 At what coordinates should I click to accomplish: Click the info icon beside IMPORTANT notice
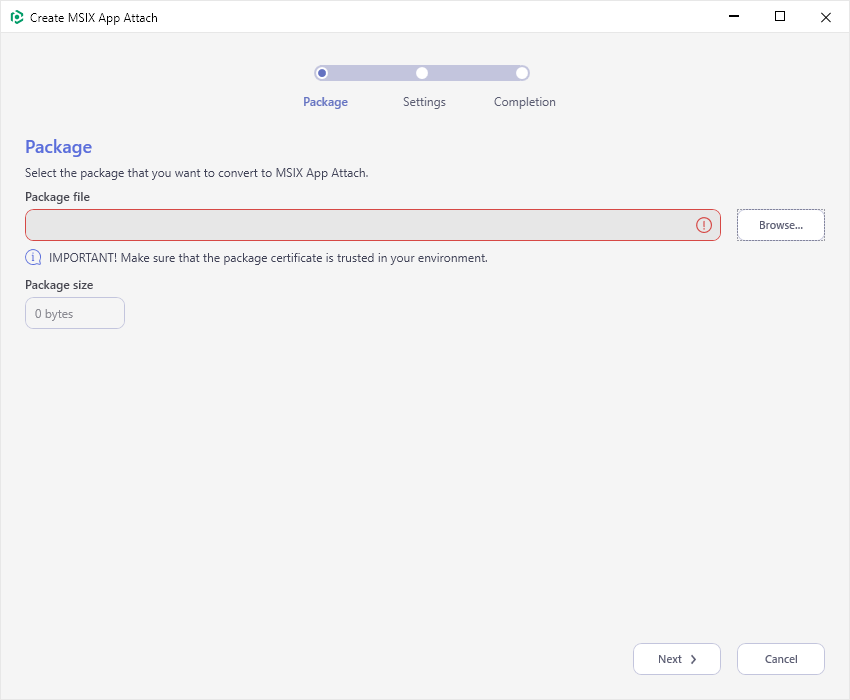(x=33, y=258)
